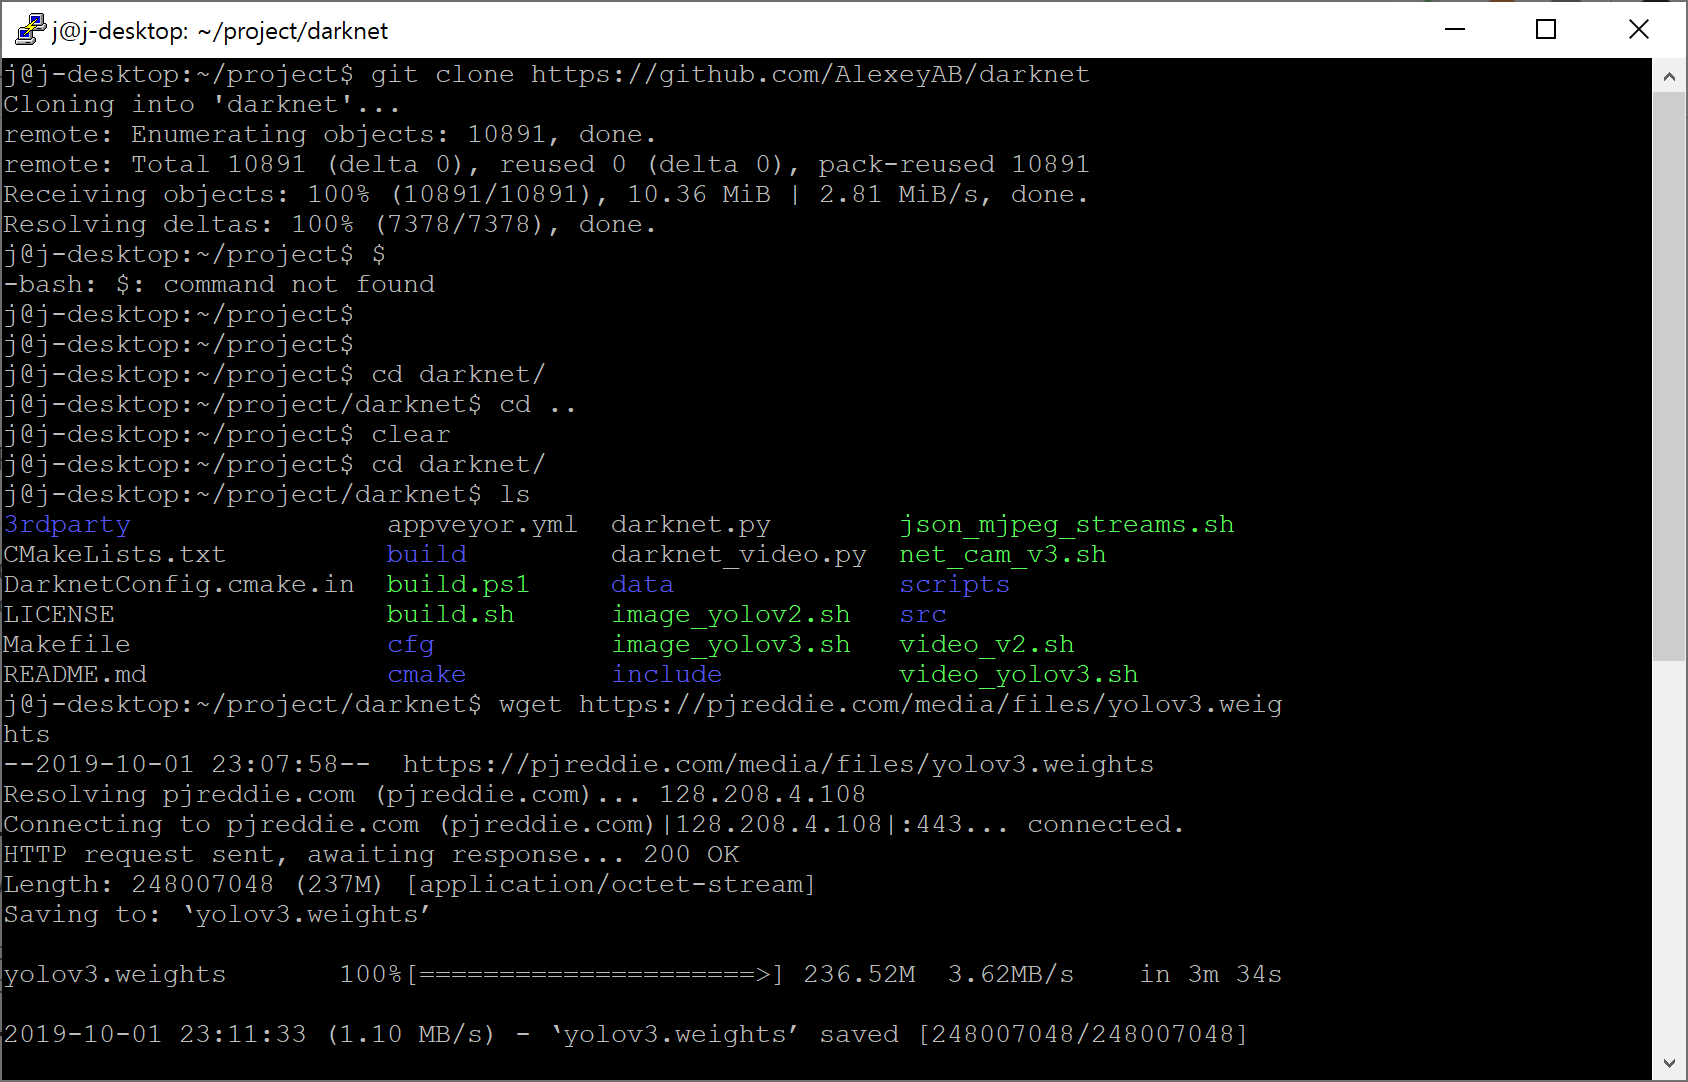This screenshot has width=1688, height=1082.
Task: Click 'Length: 248007048 (237M)' line
Action: pos(410,885)
